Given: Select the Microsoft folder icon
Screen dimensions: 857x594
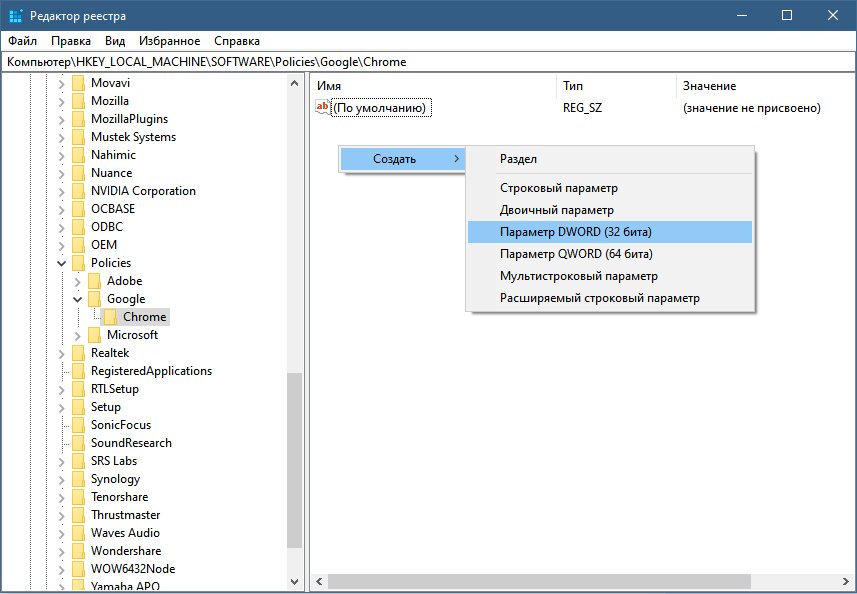Looking at the screenshot, I should click(95, 336).
